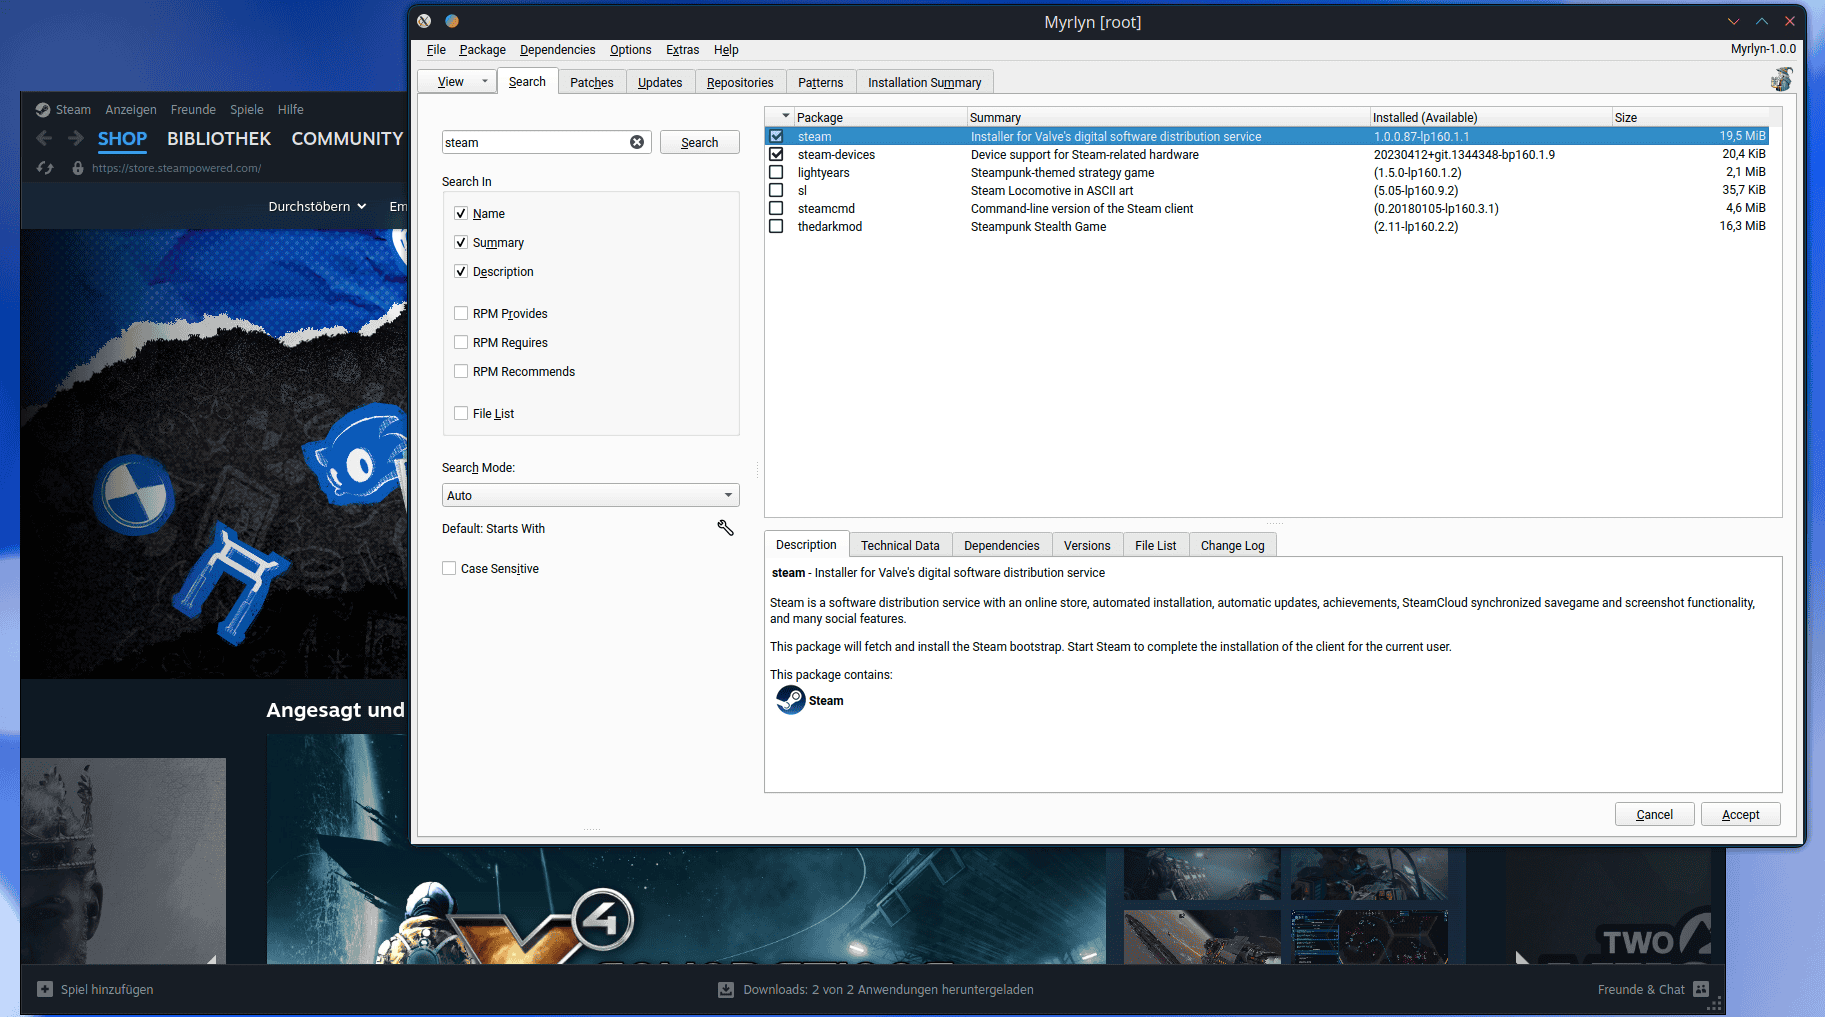Click the Cancel button

[1655, 814]
